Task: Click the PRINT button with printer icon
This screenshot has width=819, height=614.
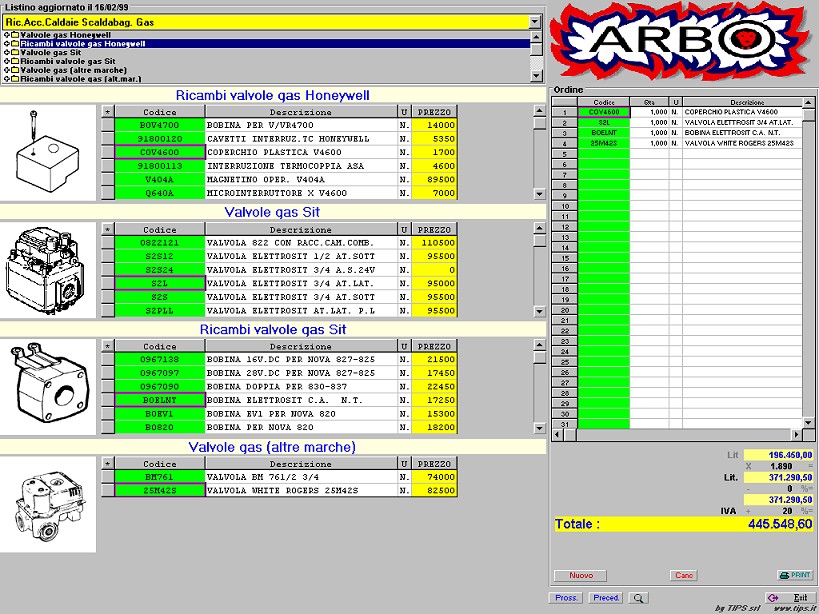Action: 794,575
